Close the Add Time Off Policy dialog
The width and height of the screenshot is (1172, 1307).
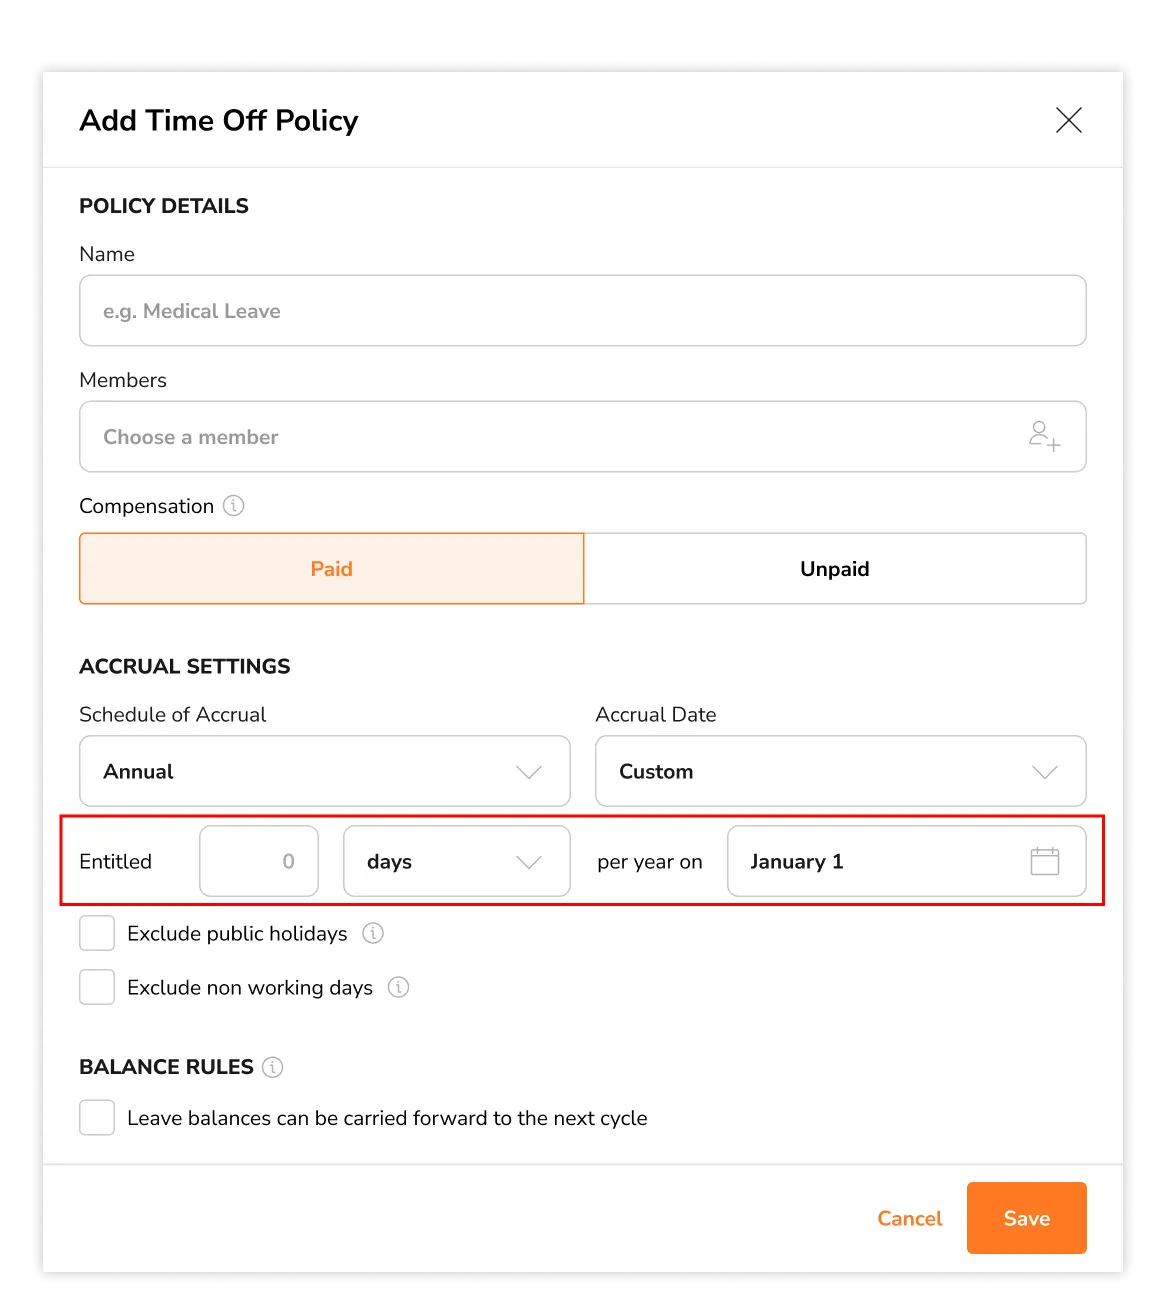point(1068,120)
